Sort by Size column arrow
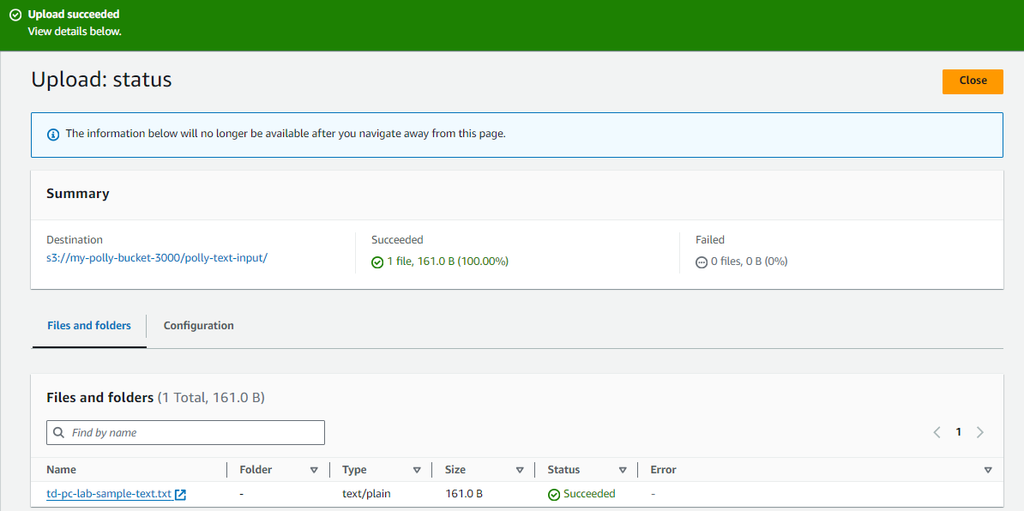Image resolution: width=1024 pixels, height=511 pixels. (x=519, y=470)
